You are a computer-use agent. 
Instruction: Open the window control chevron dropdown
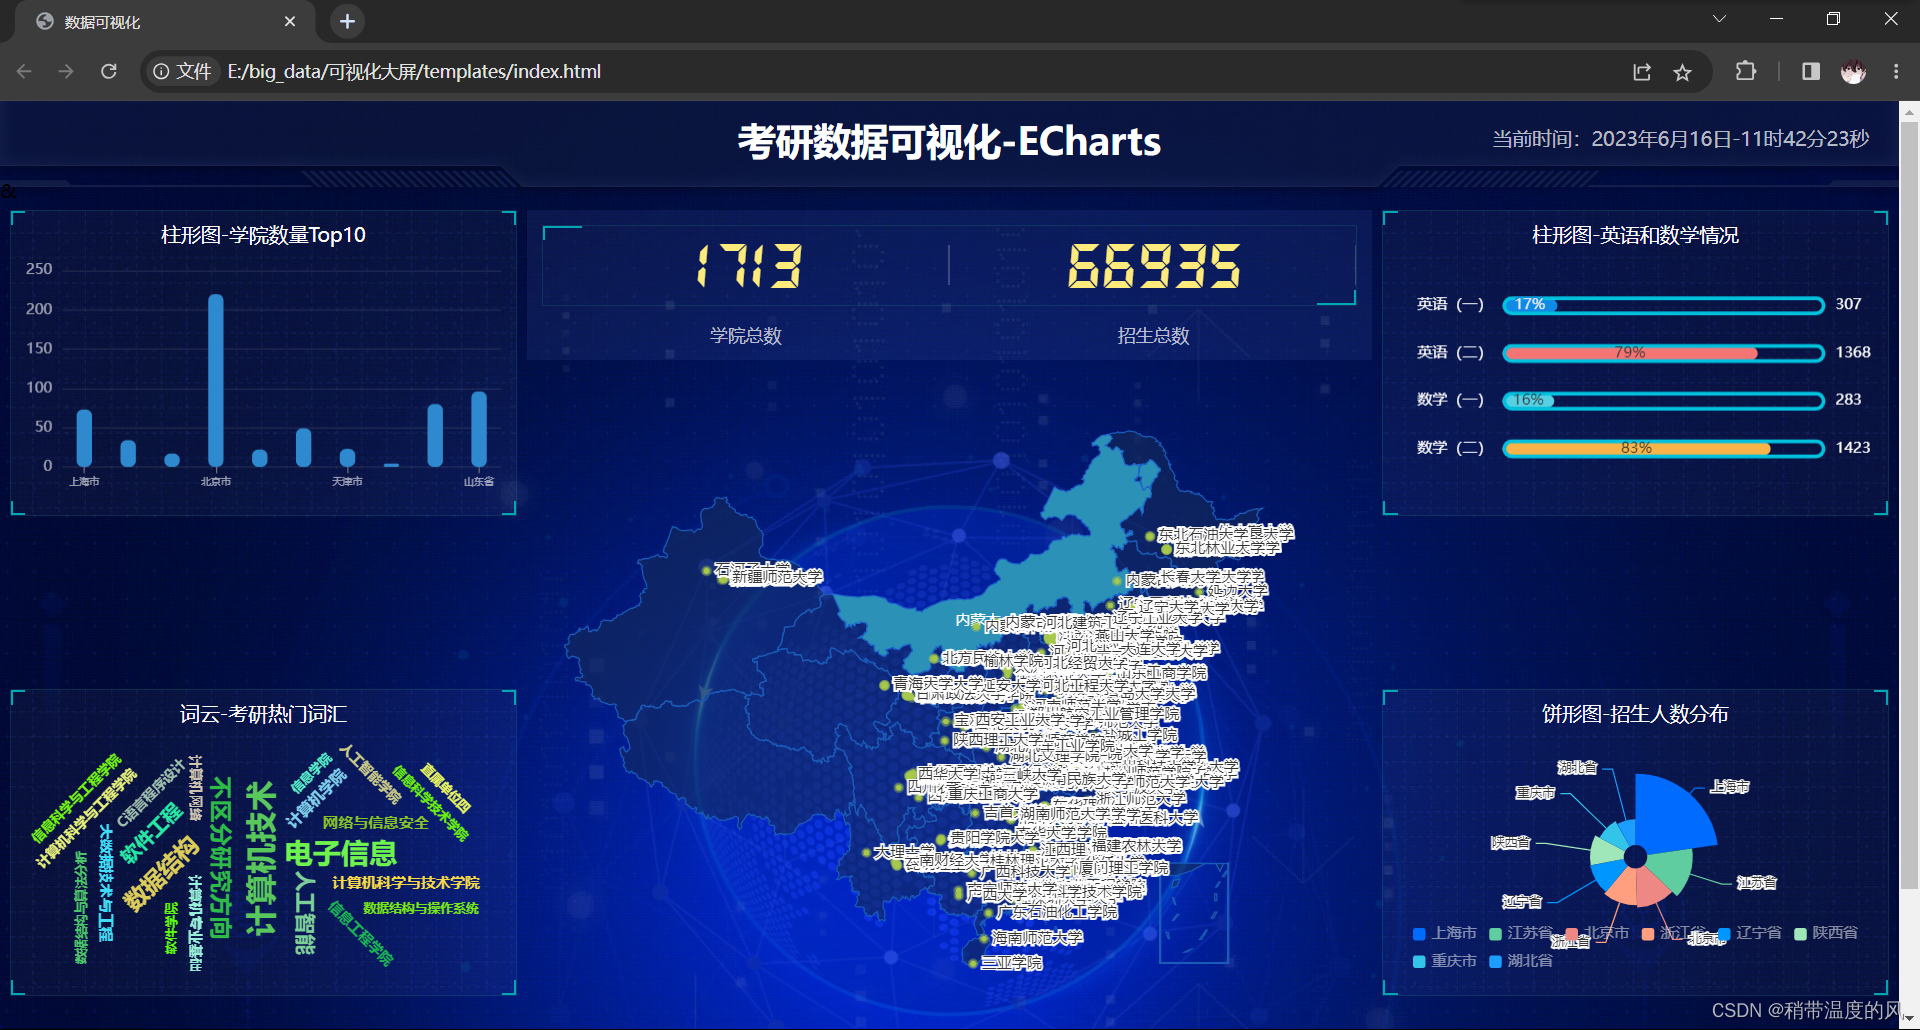point(1718,18)
